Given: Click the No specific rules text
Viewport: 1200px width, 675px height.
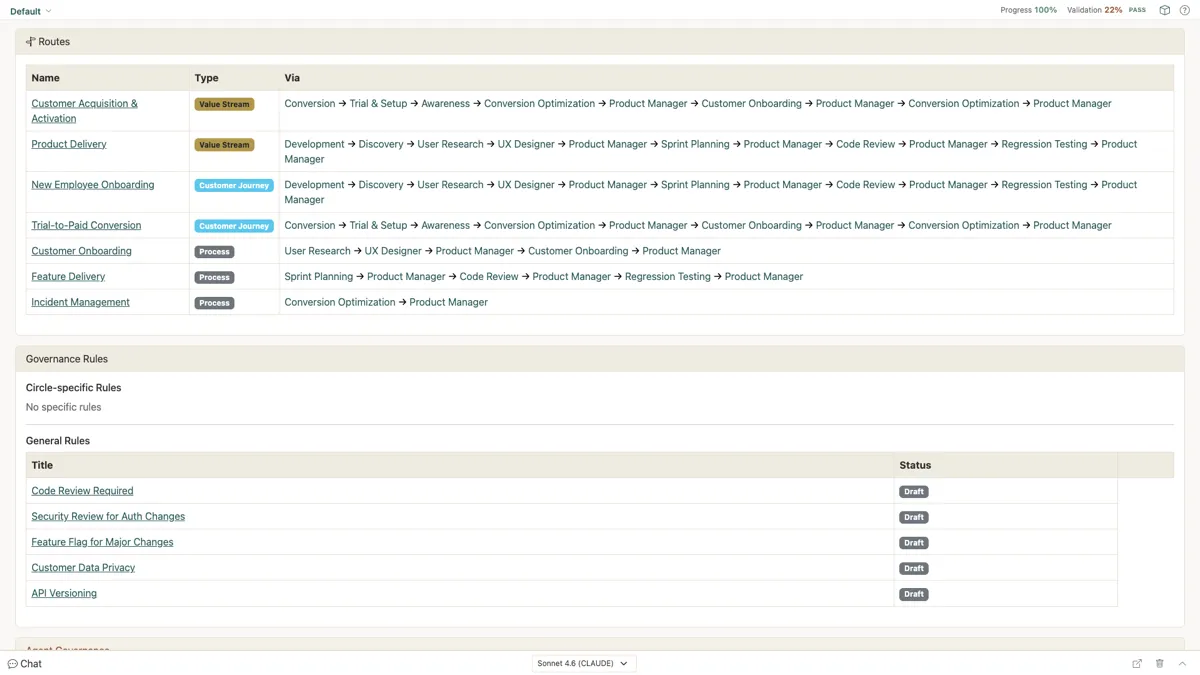Looking at the screenshot, I should 63,407.
